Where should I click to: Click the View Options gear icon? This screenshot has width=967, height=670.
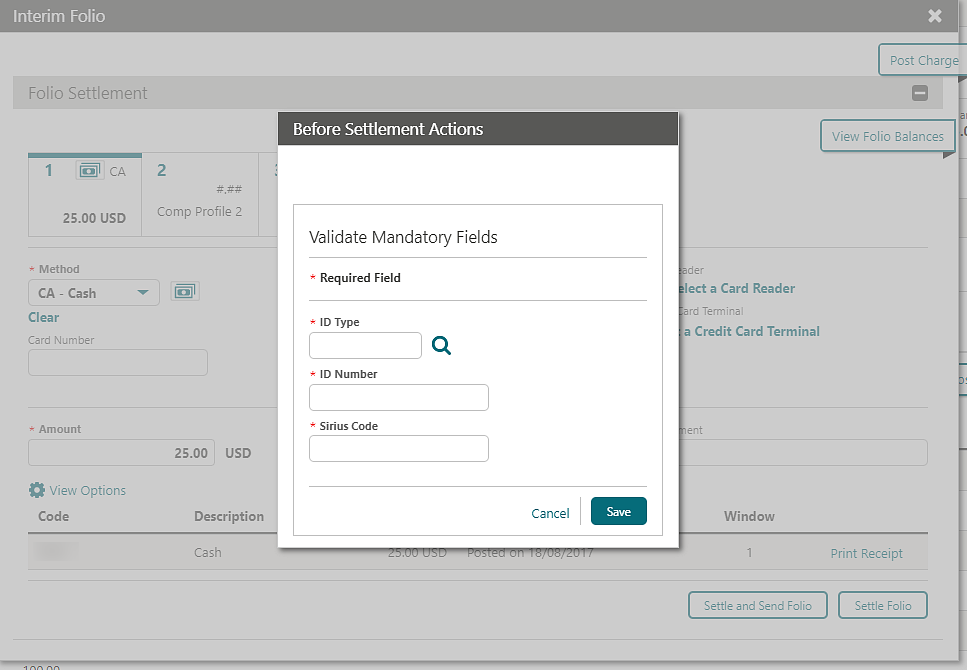click(37, 490)
